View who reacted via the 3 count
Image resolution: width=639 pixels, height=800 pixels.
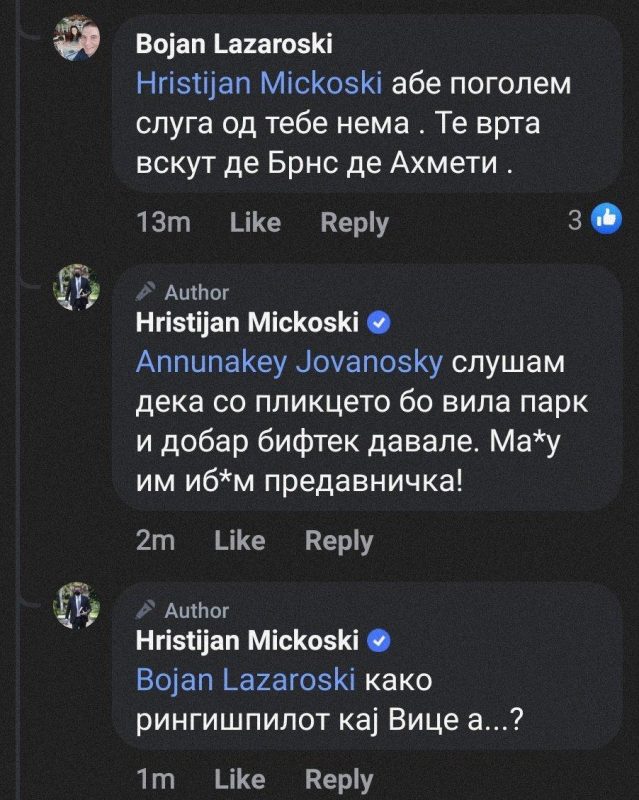pyautogui.click(x=574, y=220)
